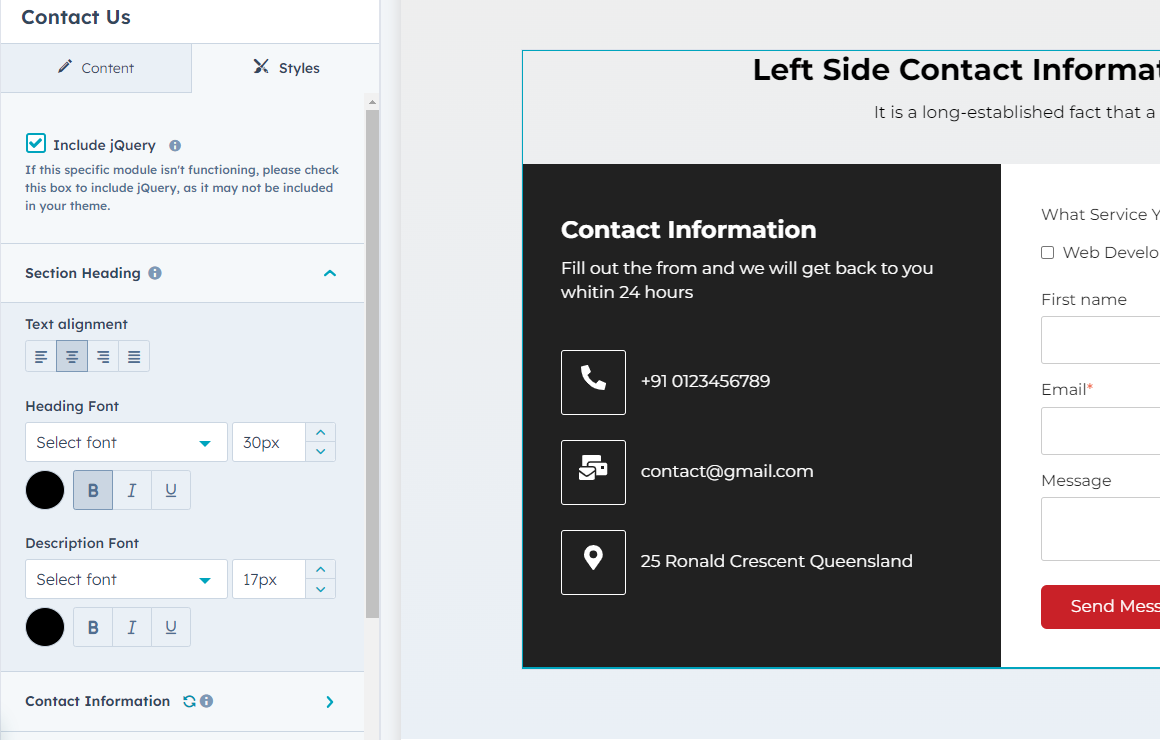Screen dimensions: 1160x740
Task: Switch to the Content tab
Action: click(96, 68)
